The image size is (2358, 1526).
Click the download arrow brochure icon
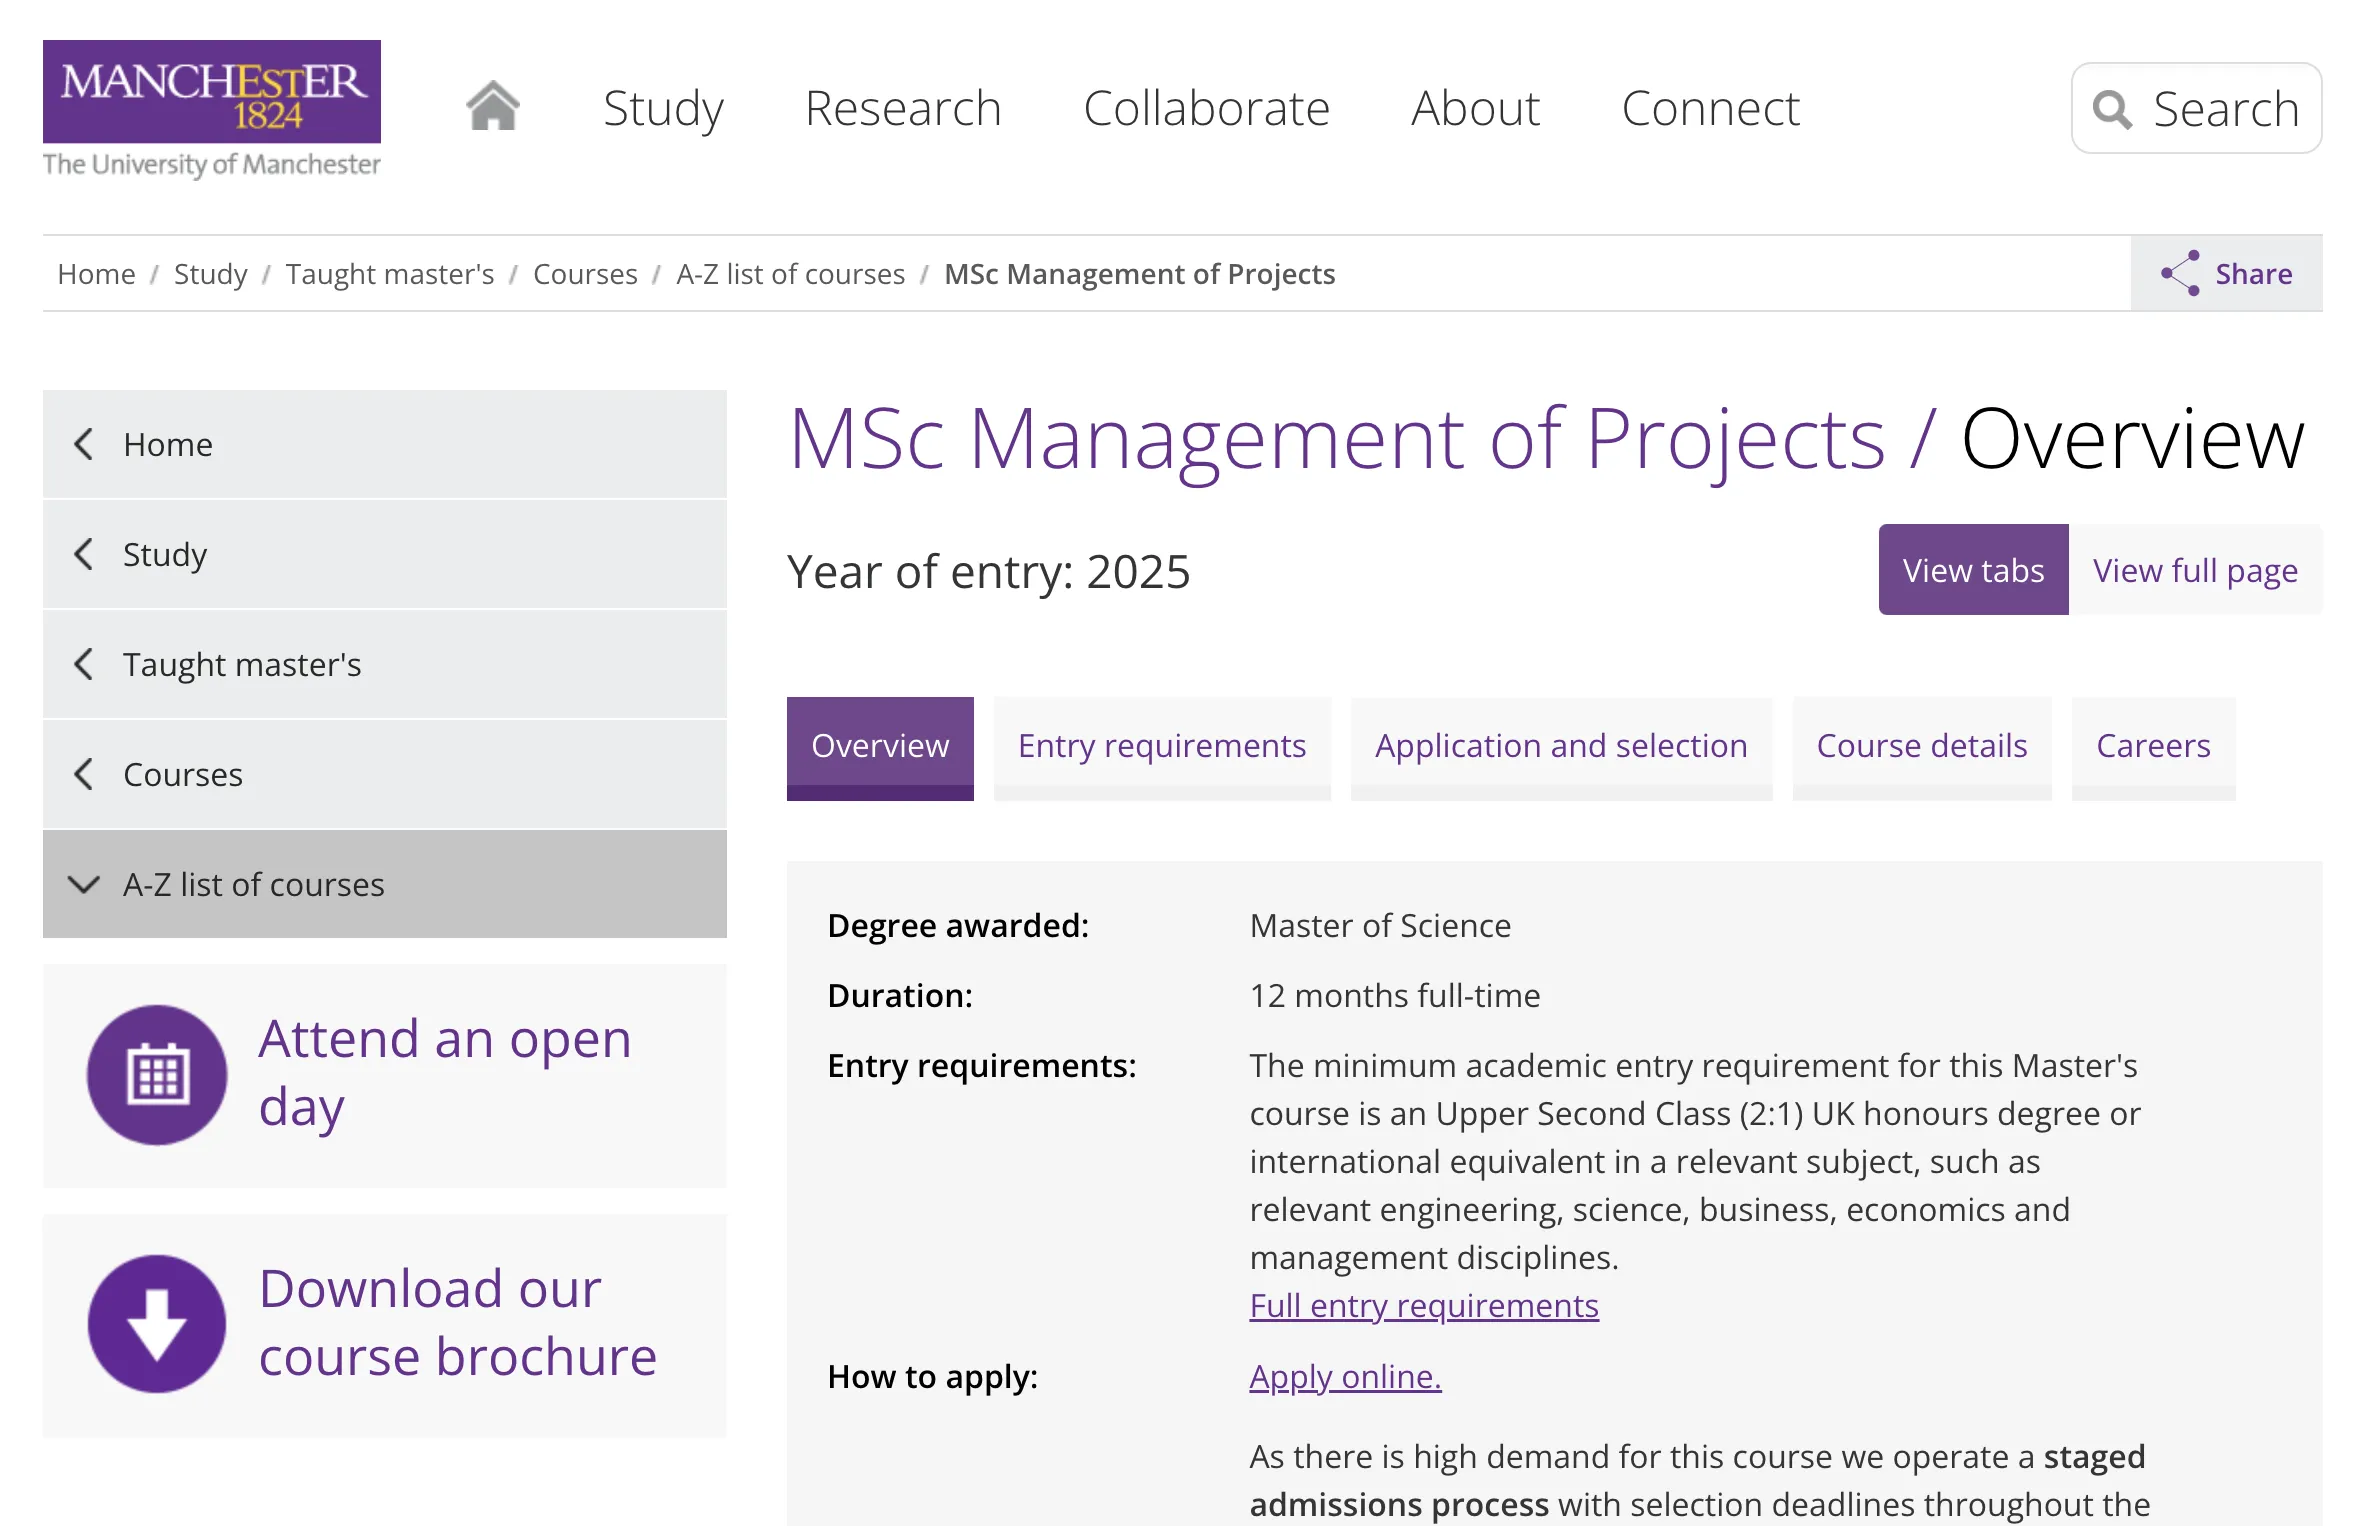coord(157,1323)
